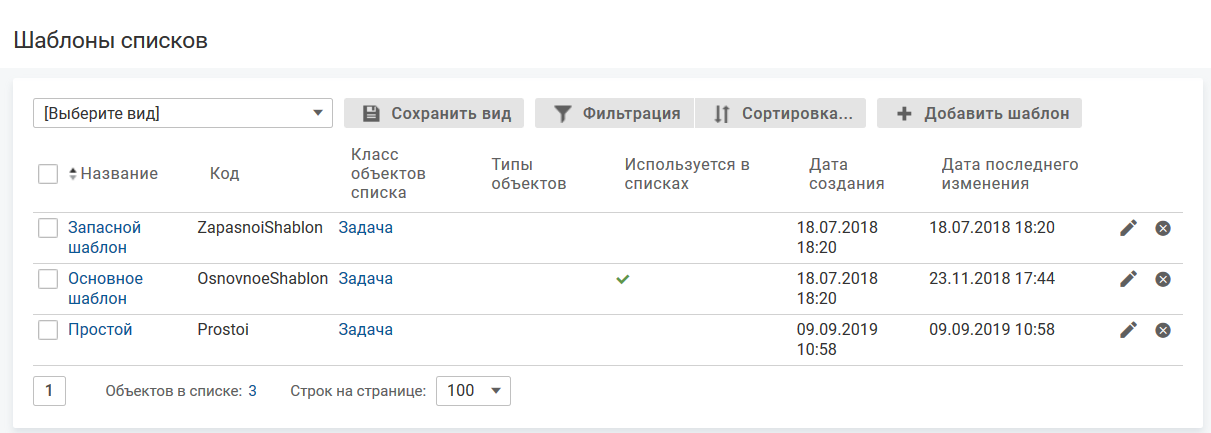This screenshot has height=433, width=1211.
Task: Expand the rows per page dropdown
Action: click(473, 391)
